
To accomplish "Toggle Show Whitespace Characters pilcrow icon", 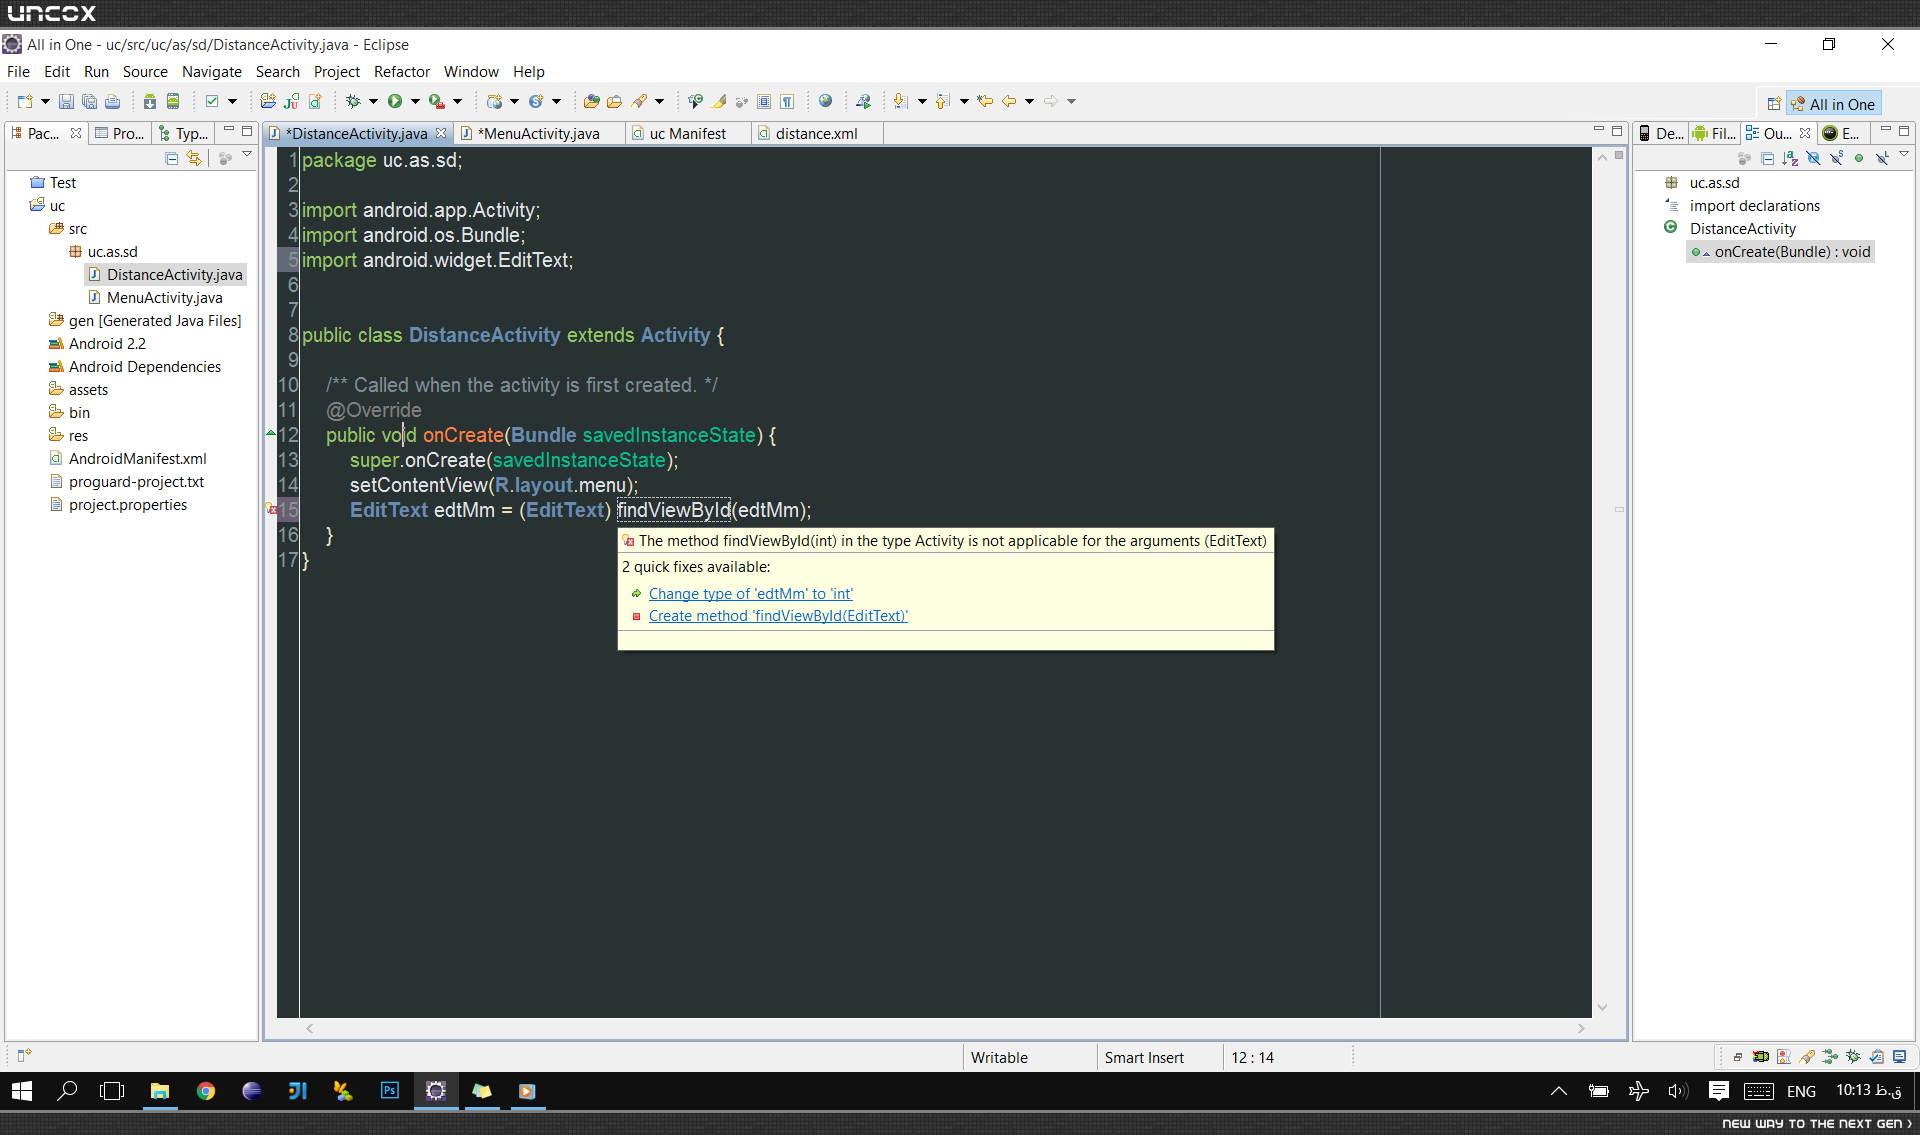I will [x=787, y=101].
